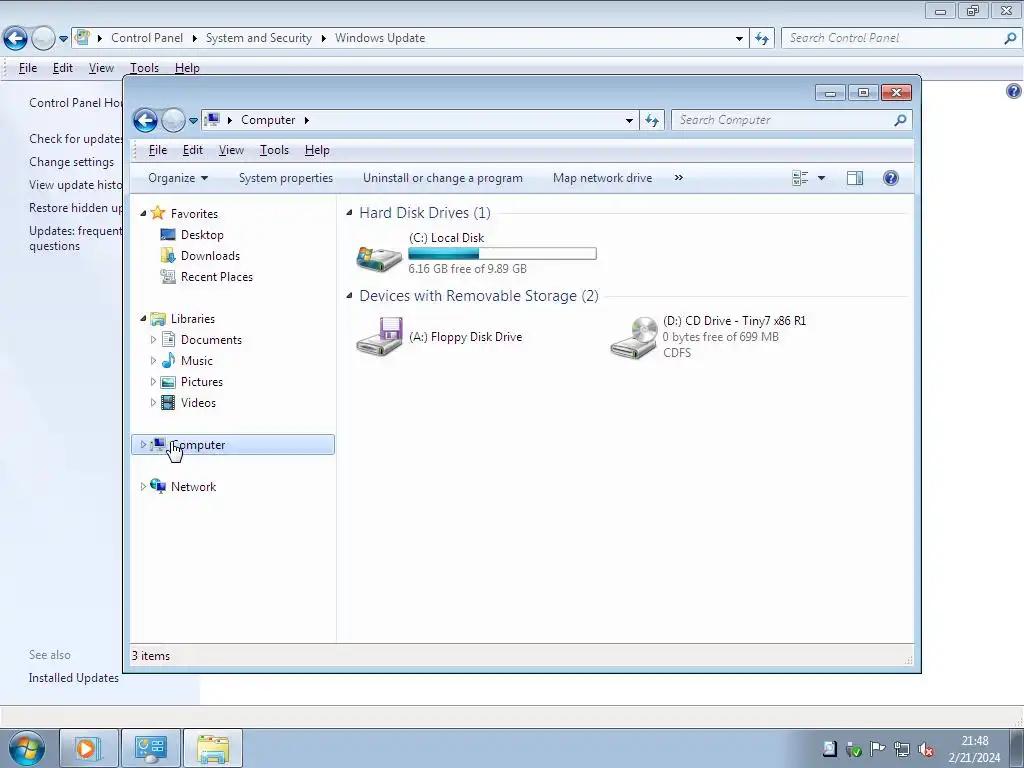Image resolution: width=1024 pixels, height=768 pixels.
Task: Collapse the Hard Disk Drives group
Action: 349,212
